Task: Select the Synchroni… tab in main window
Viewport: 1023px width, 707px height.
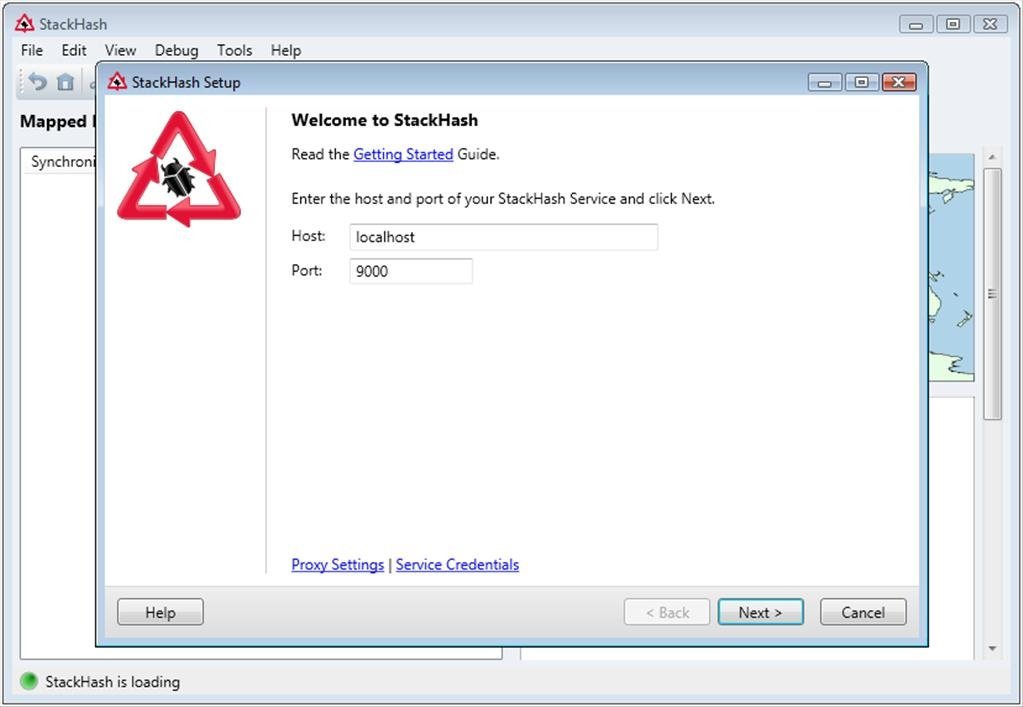Action: tap(63, 162)
